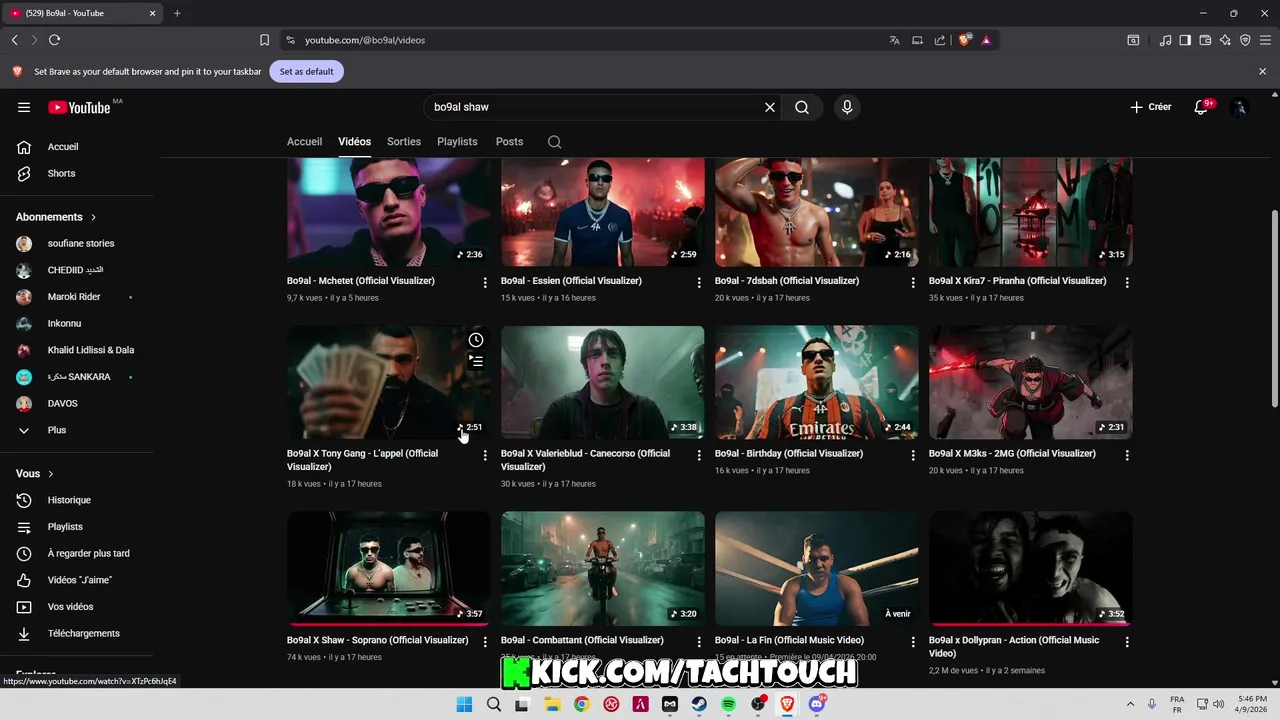Viewport: 1280px width, 720px height.
Task: Click Brave Shields icon in address bar
Action: (965, 40)
